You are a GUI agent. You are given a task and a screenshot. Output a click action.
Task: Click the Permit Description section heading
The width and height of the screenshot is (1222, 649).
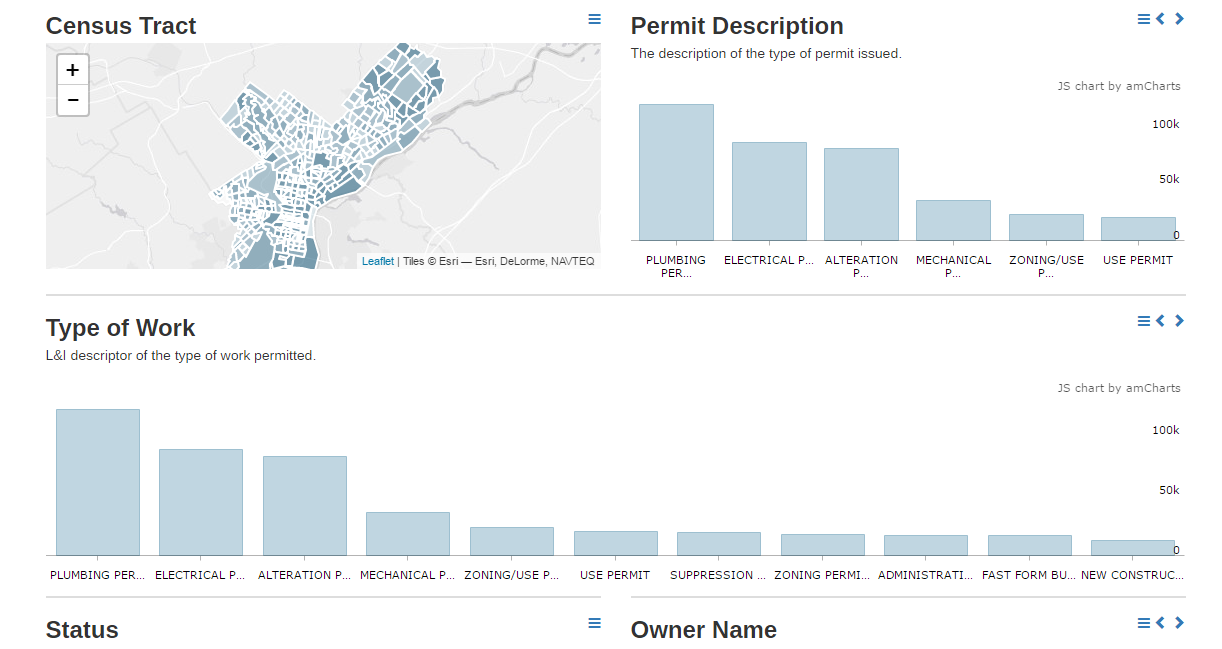pos(735,25)
